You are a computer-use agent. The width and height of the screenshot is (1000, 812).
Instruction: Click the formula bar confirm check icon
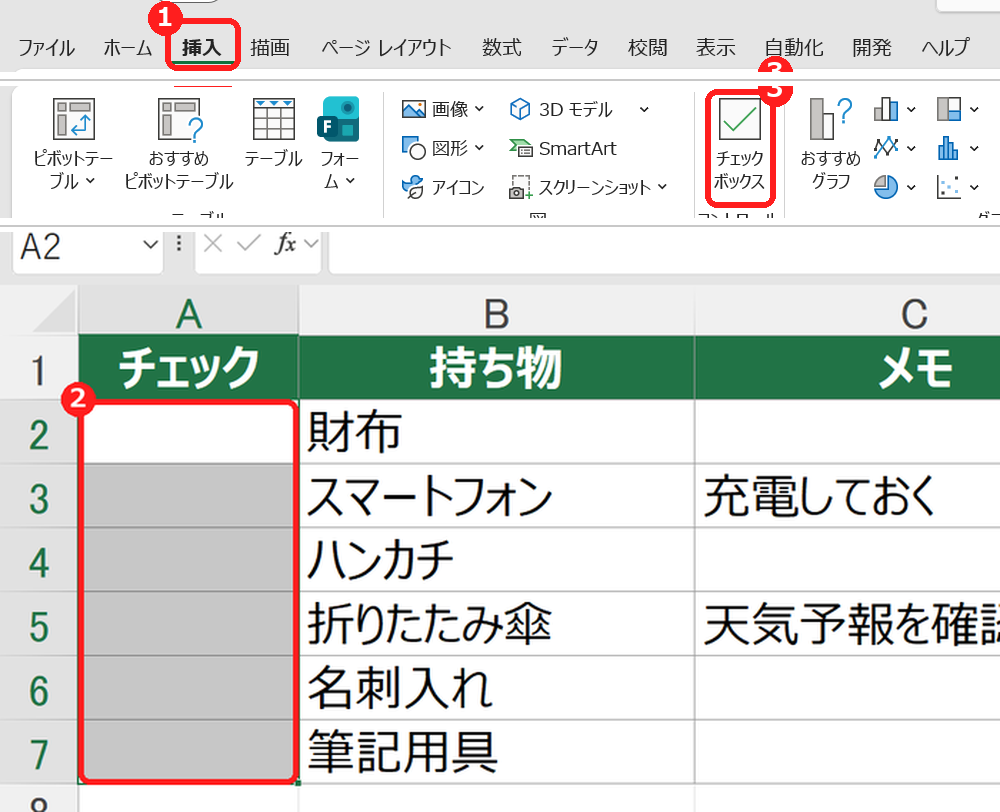point(249,243)
